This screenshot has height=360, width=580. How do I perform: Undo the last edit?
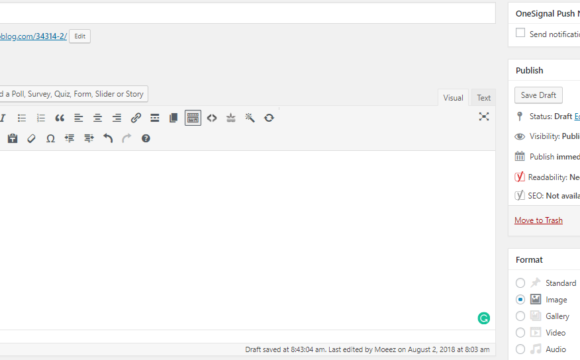tap(108, 138)
